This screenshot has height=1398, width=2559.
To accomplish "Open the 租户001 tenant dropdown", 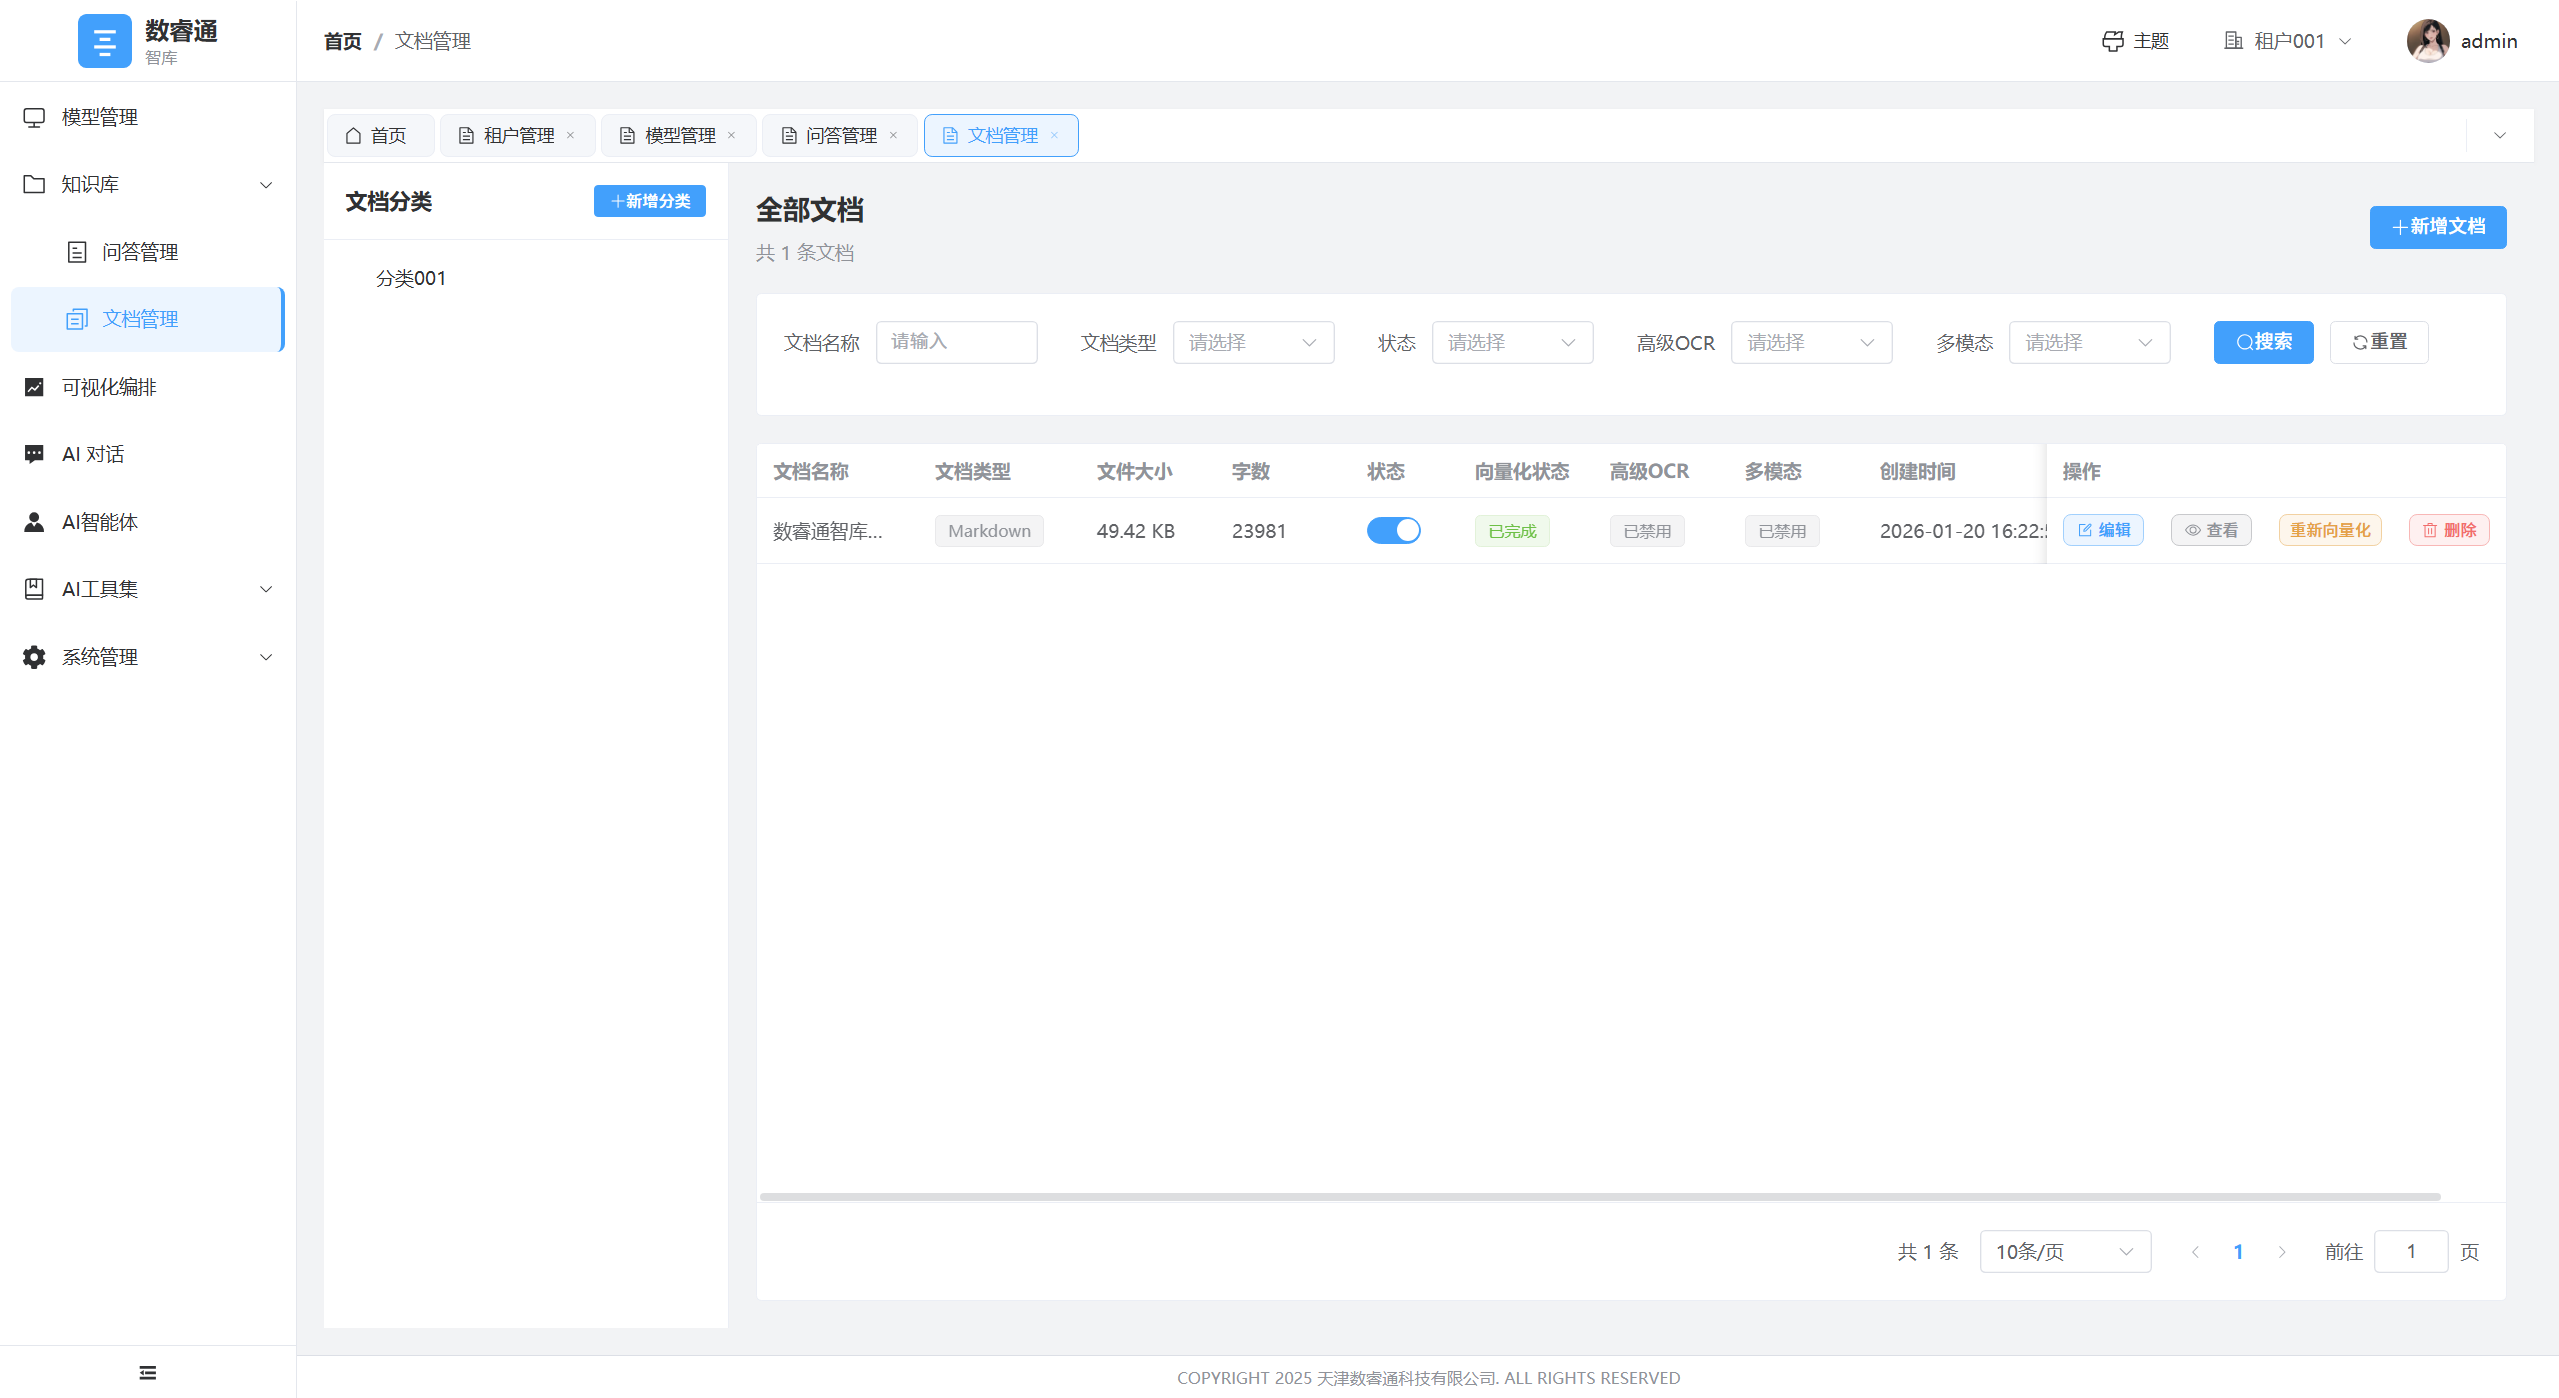I will [x=2288, y=41].
